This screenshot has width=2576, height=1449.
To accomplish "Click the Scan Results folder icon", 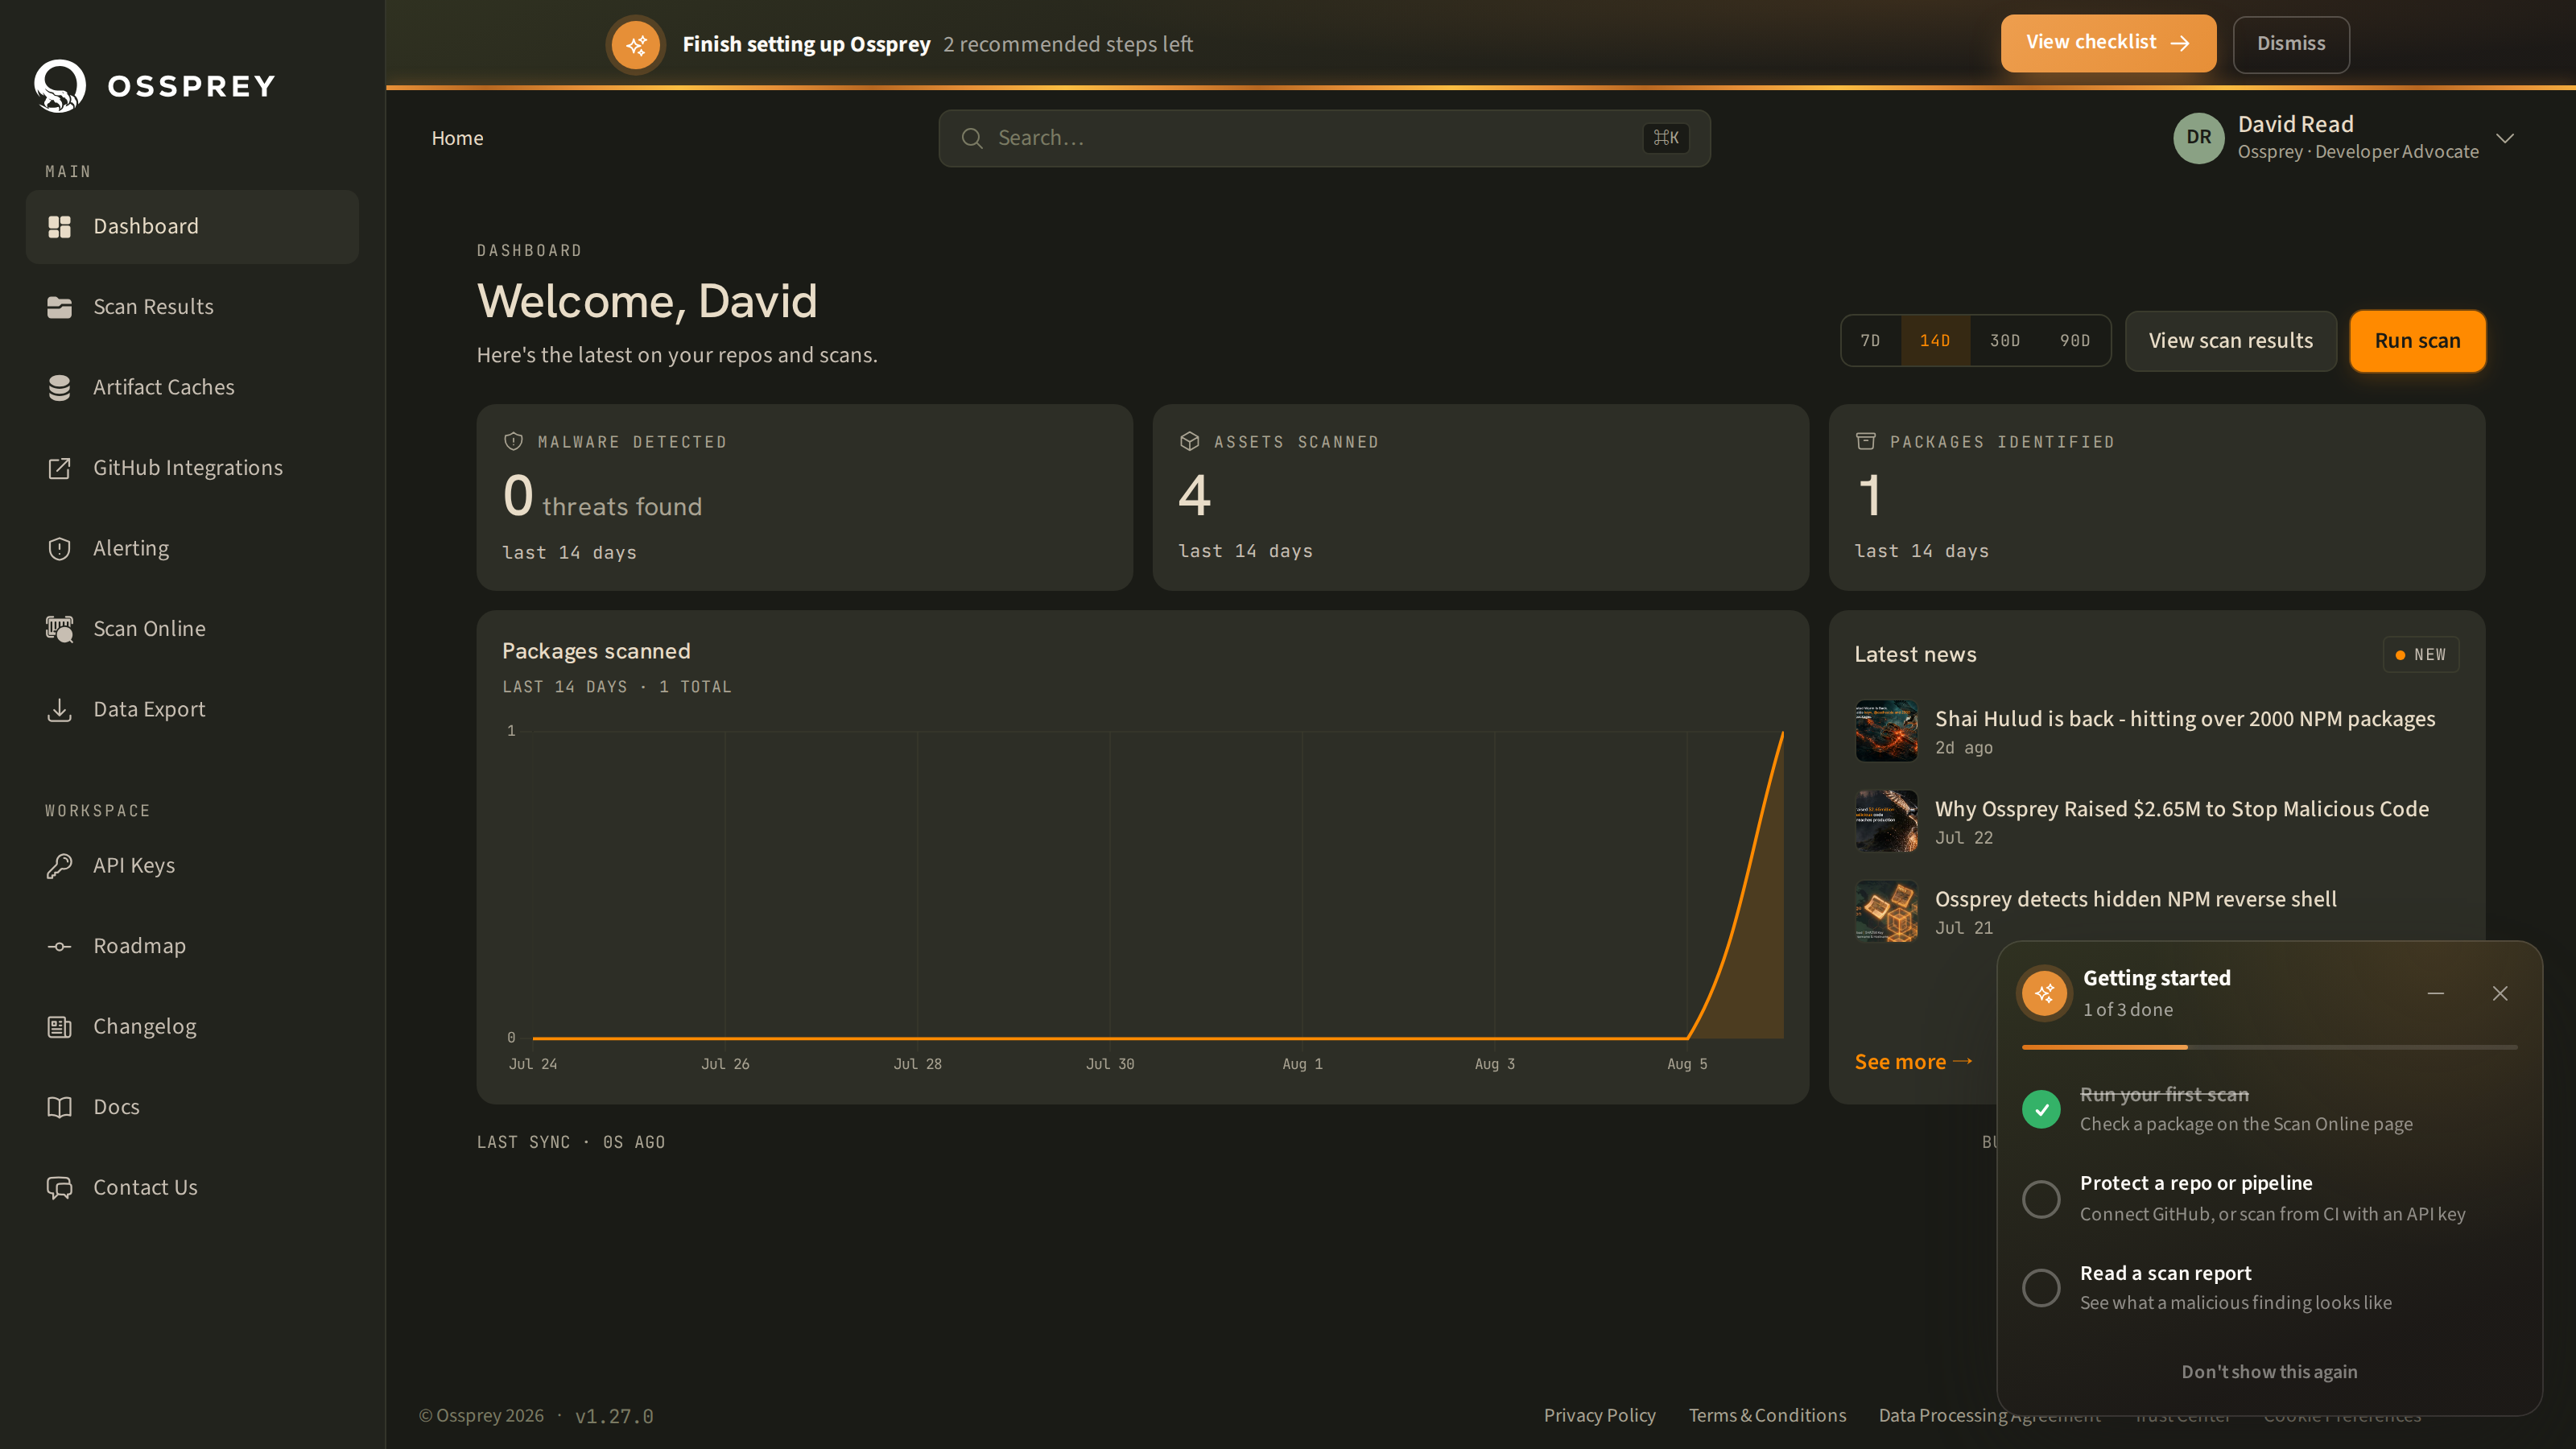I will (60, 307).
